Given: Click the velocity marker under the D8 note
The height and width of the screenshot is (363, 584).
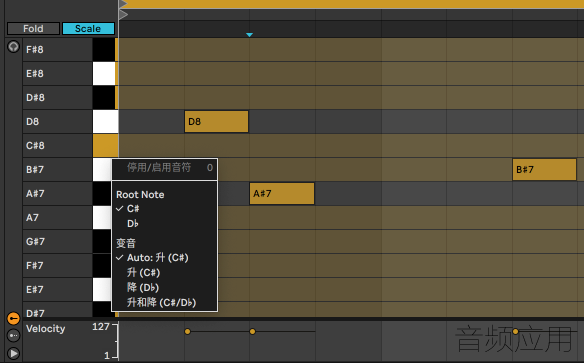Looking at the screenshot, I should (187, 331).
